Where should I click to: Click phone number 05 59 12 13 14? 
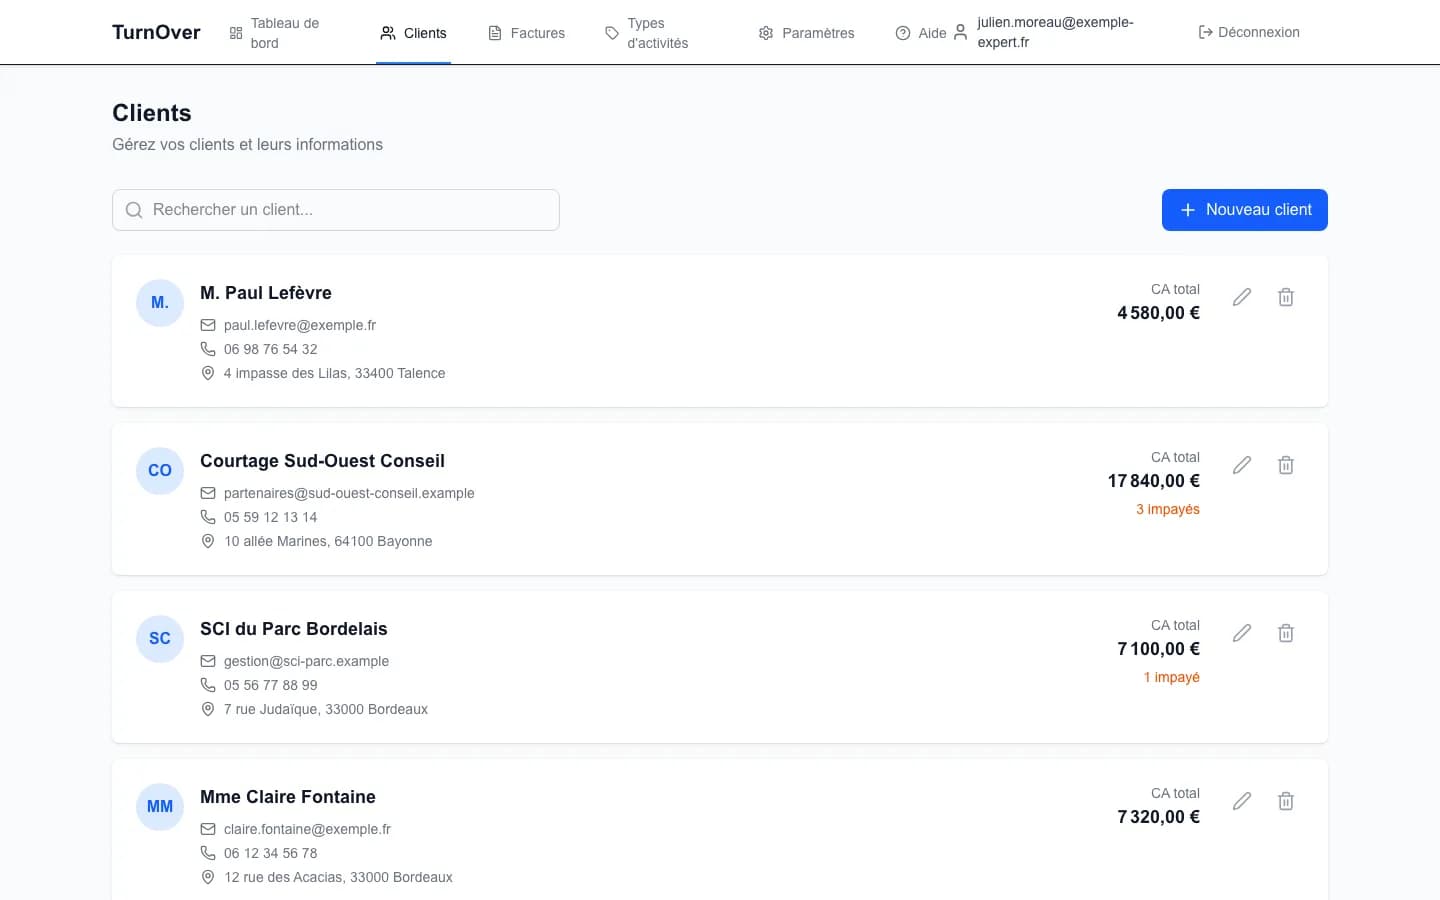271,517
